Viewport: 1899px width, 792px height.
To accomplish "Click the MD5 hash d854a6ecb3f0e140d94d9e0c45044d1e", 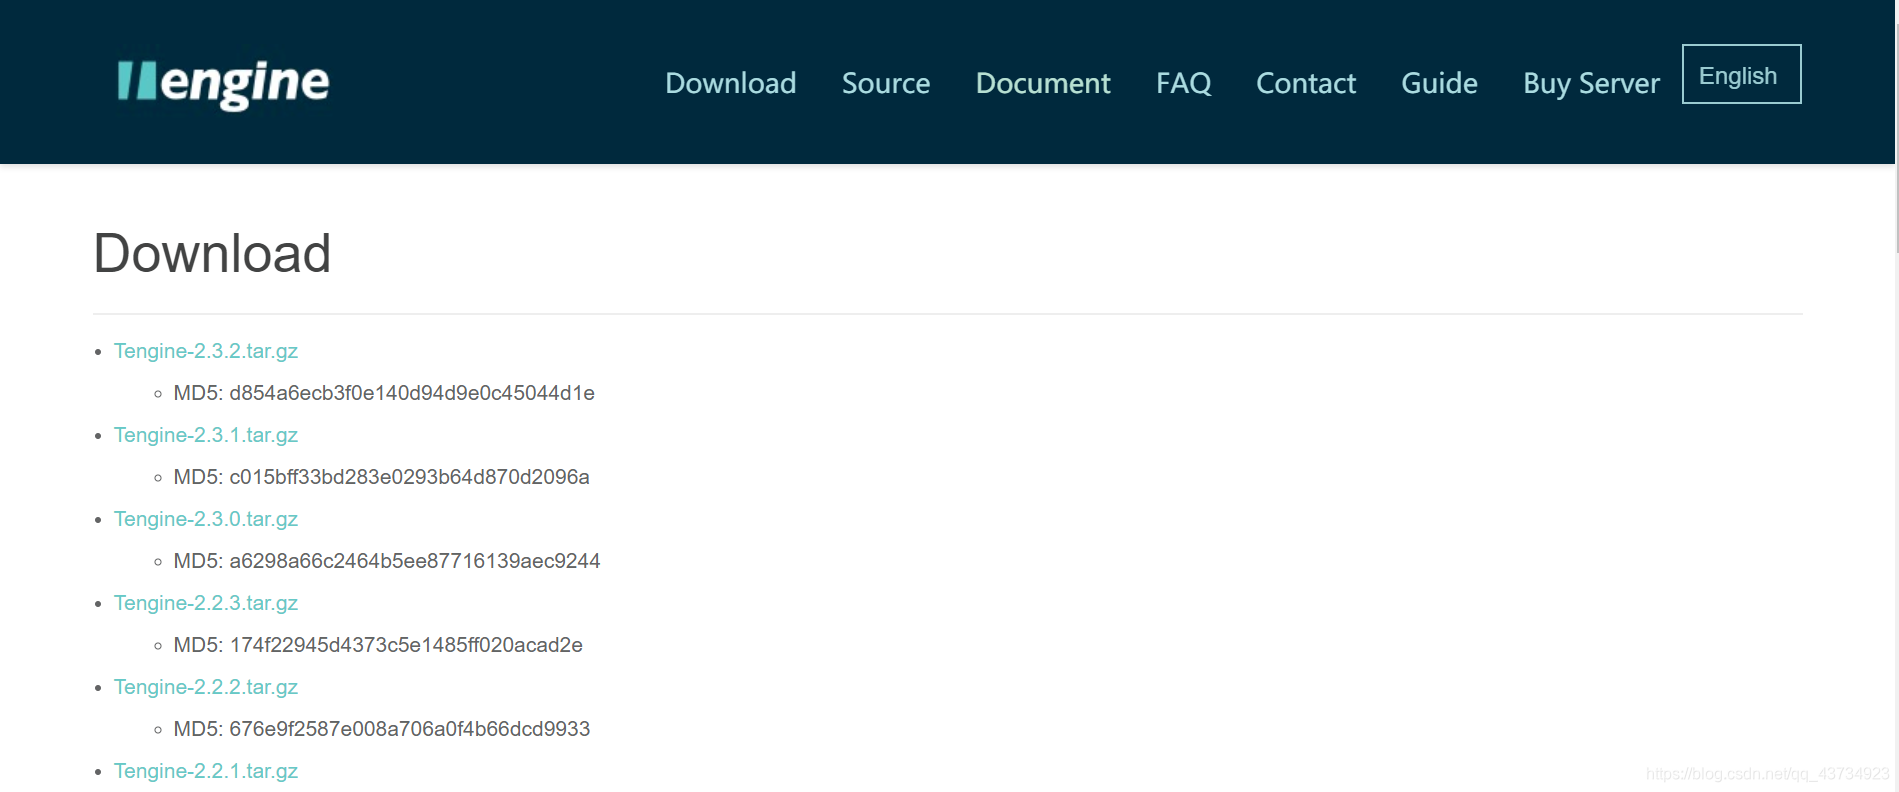I will click(x=412, y=393).
